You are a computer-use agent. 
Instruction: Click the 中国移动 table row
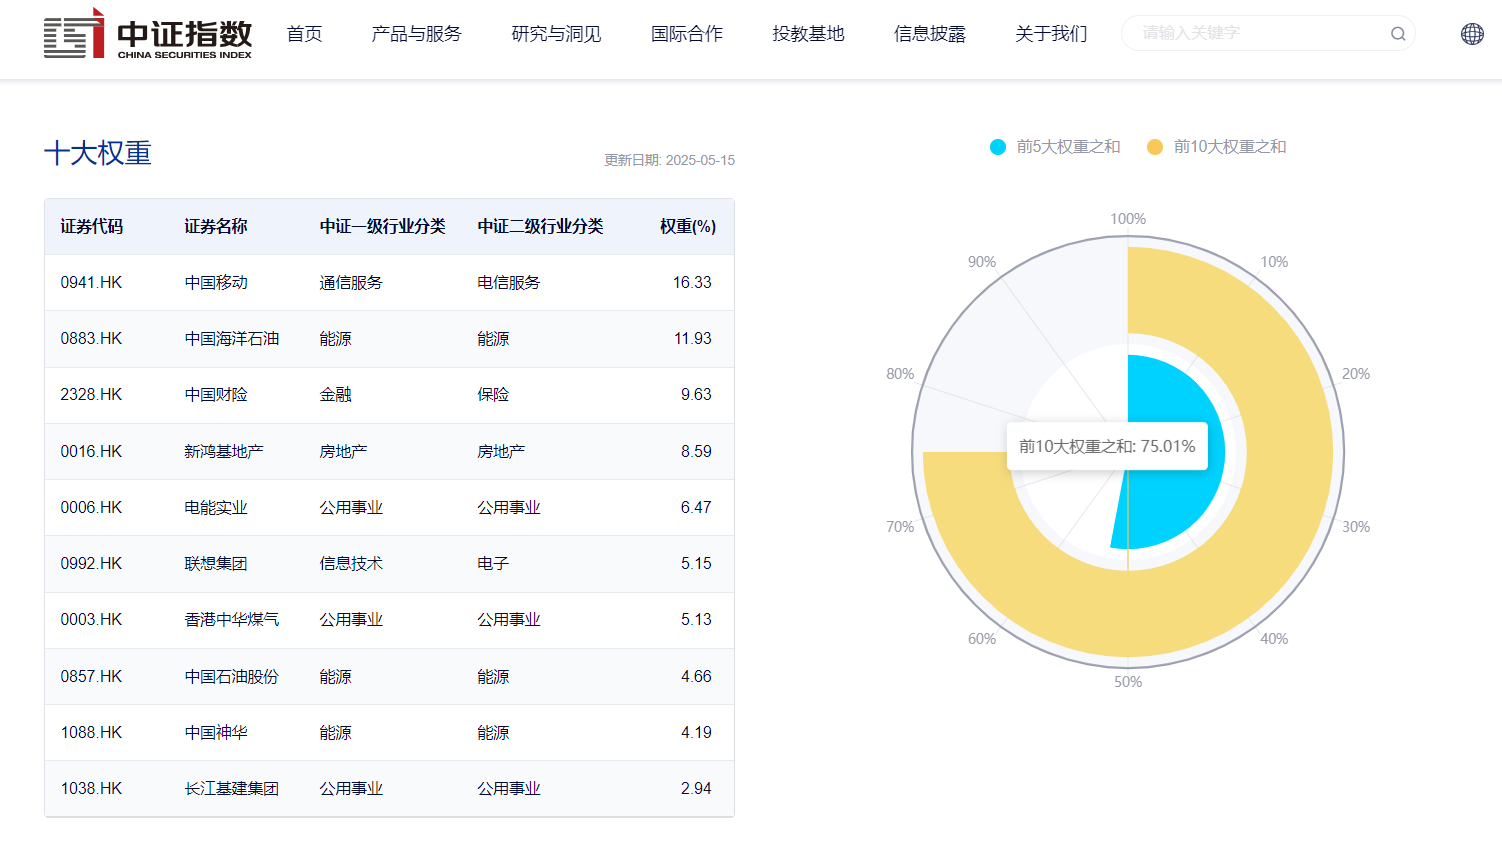388,282
